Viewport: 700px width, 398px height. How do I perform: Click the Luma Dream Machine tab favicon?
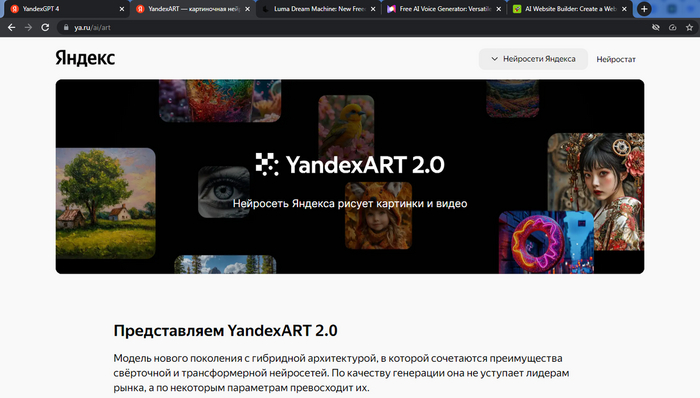pos(266,9)
